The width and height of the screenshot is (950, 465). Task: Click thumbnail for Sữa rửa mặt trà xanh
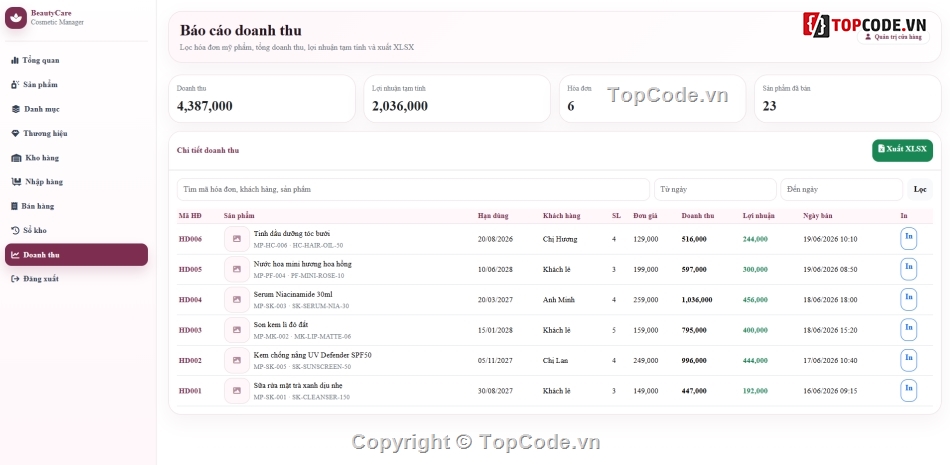click(237, 391)
